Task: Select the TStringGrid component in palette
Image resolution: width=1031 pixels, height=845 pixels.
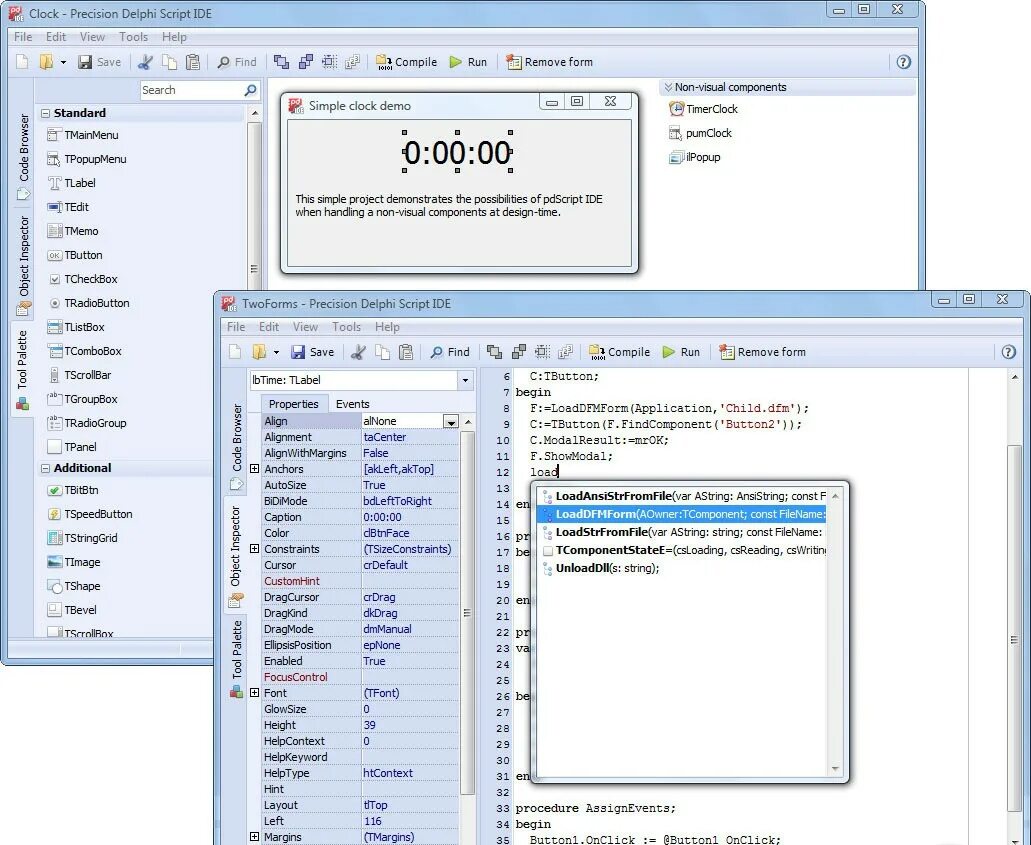Action: tap(83, 538)
